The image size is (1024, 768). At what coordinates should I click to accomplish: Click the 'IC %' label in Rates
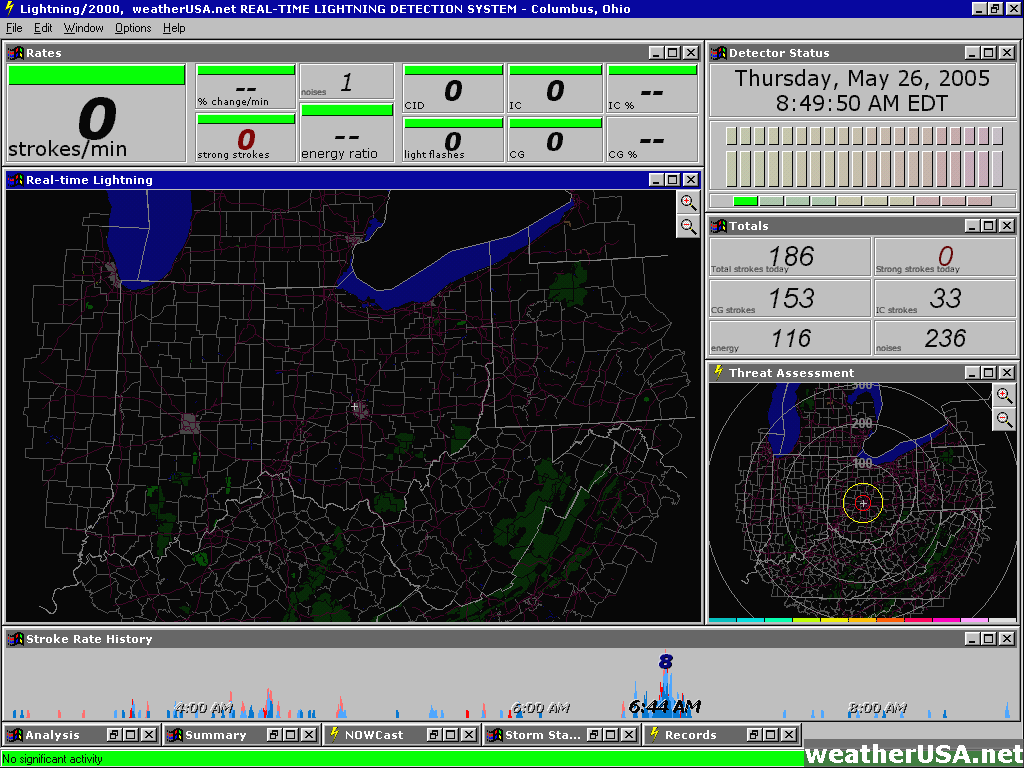[x=621, y=105]
